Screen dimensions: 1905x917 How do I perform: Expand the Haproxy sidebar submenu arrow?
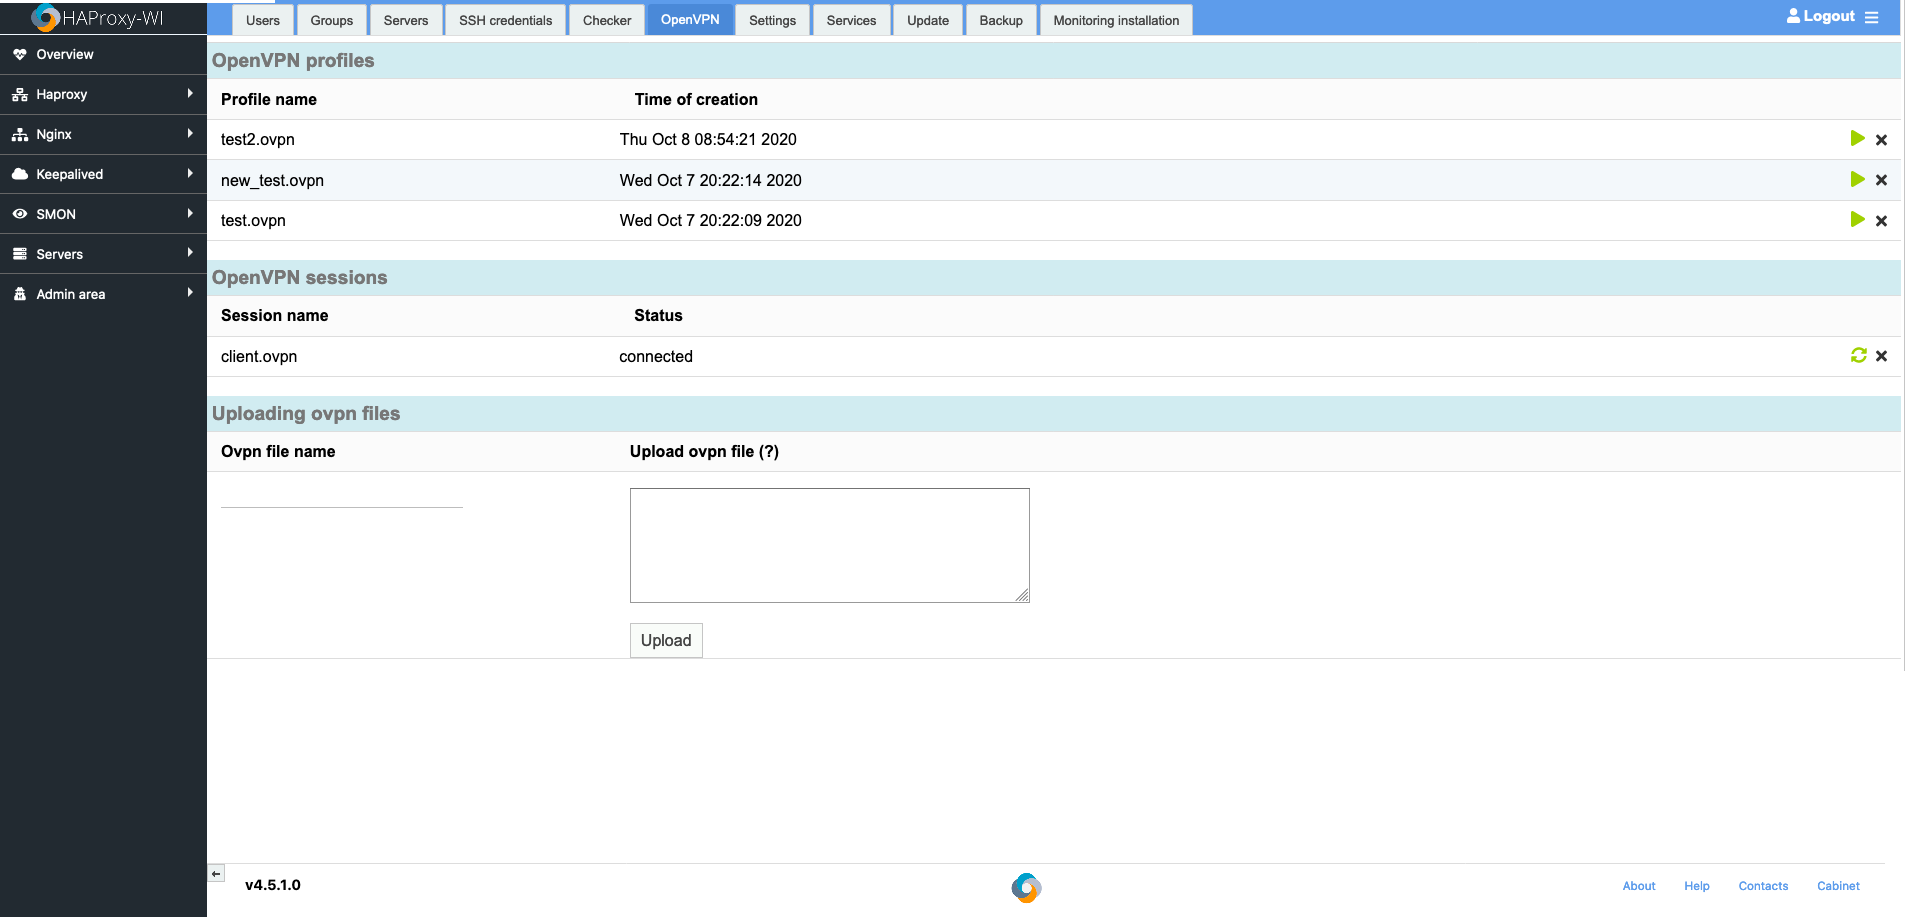(190, 93)
